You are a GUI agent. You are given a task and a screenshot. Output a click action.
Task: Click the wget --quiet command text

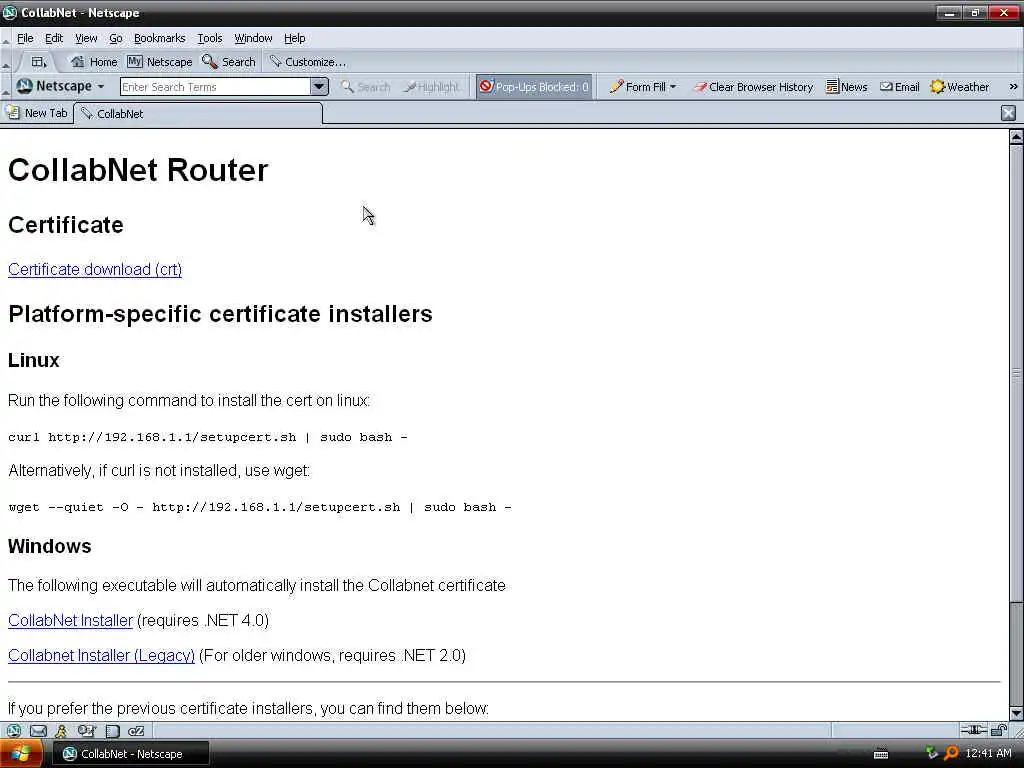(260, 507)
